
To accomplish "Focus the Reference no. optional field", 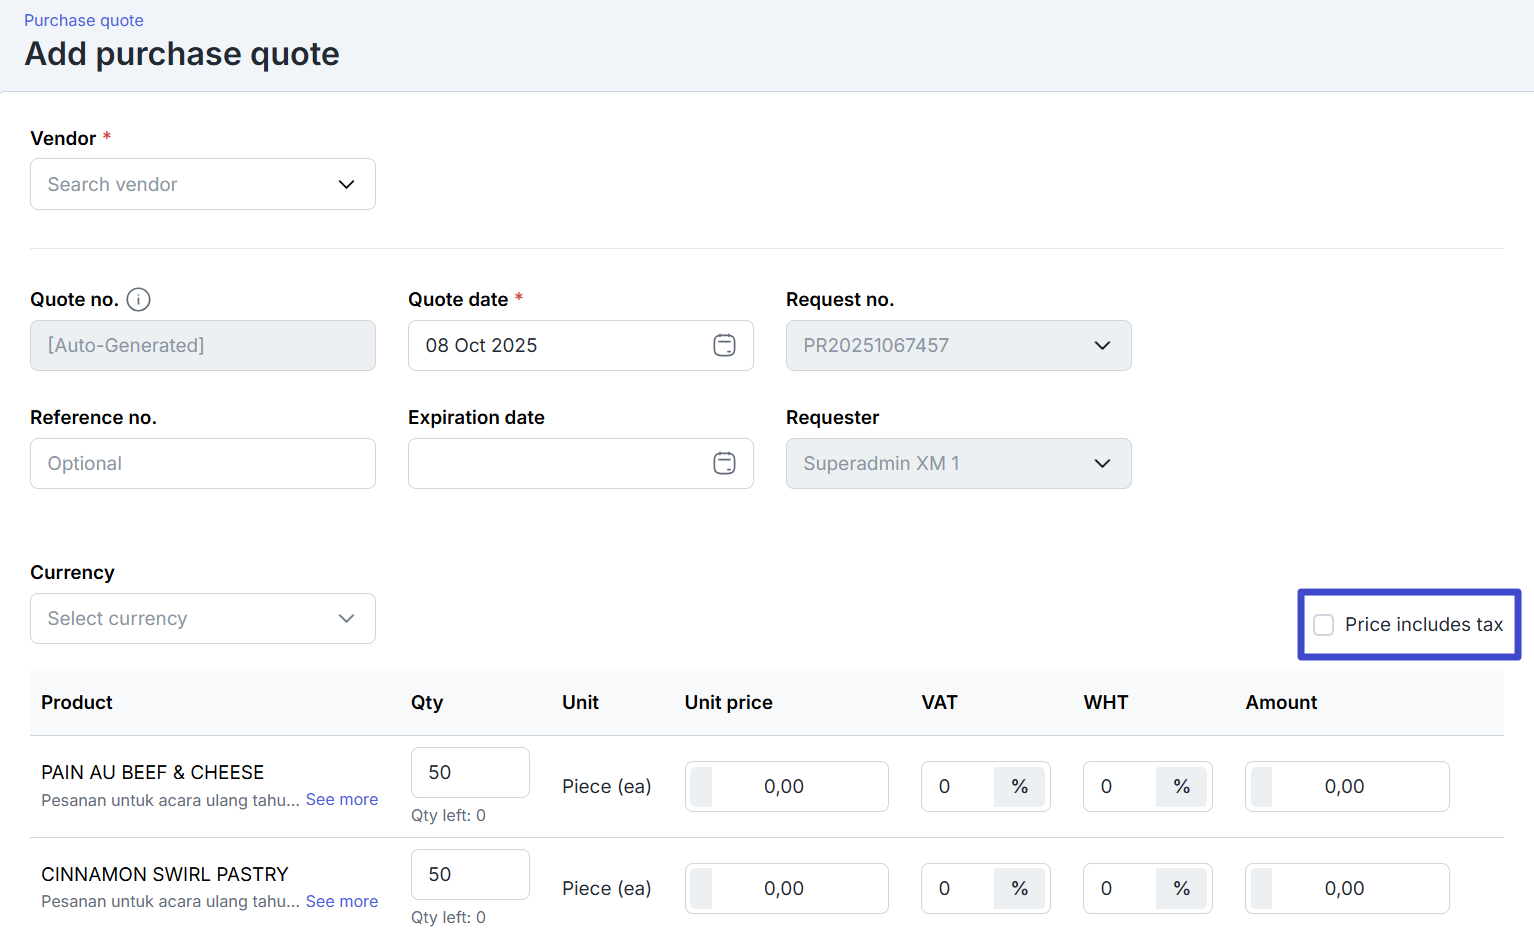I will [x=203, y=464].
